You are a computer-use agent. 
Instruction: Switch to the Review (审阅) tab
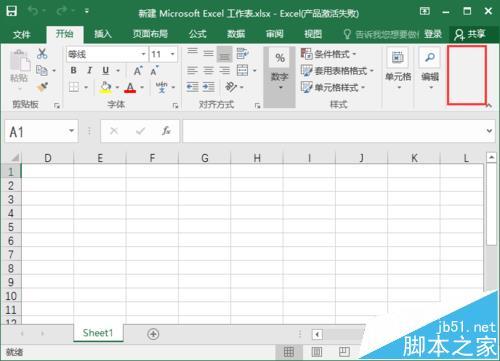[274, 34]
